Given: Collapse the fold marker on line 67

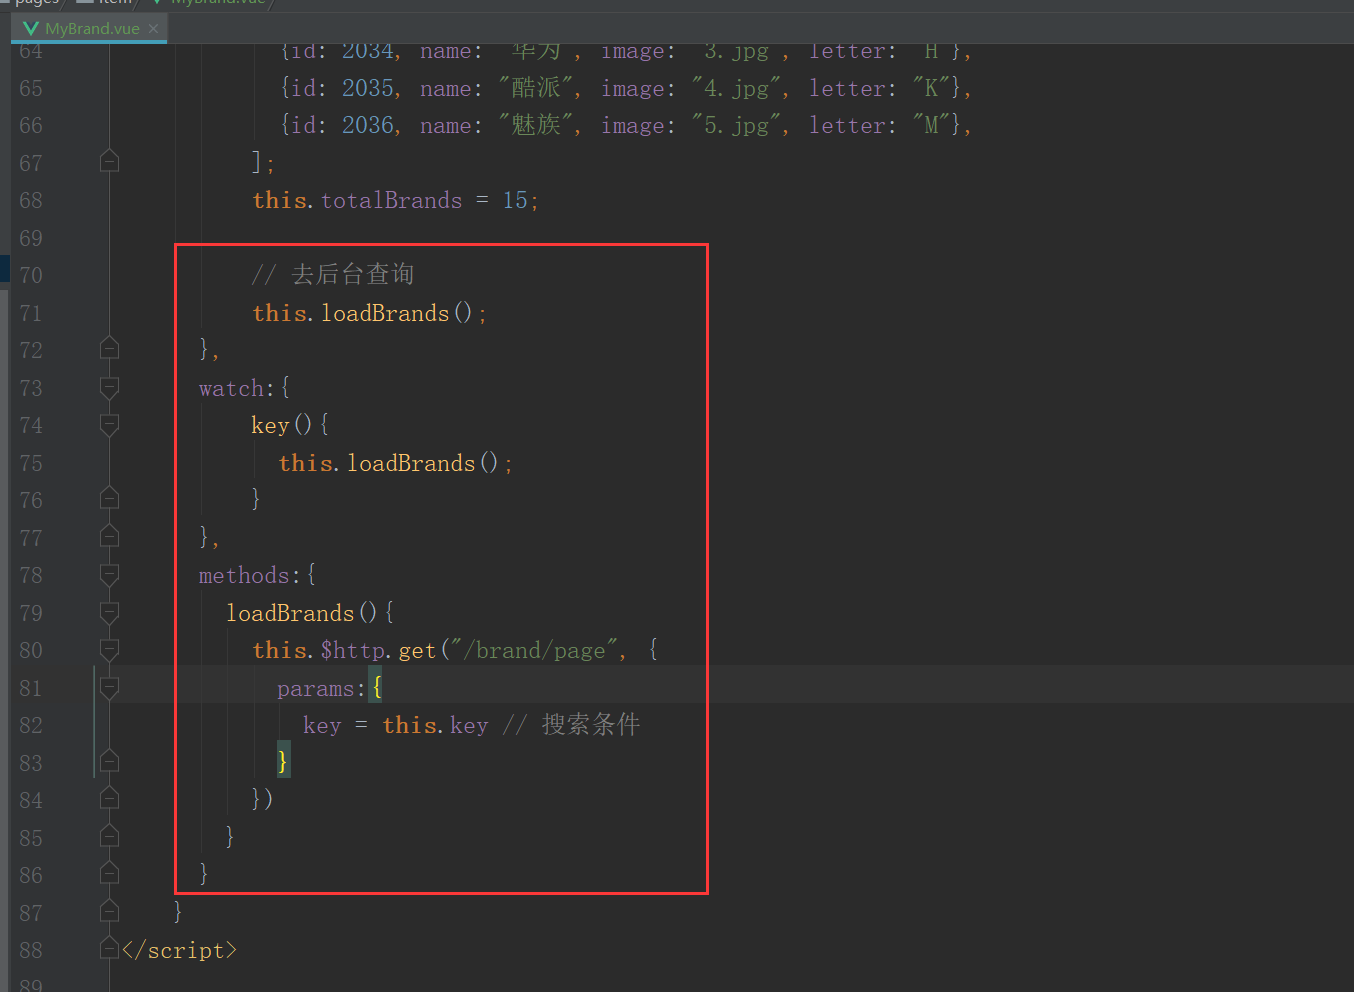Looking at the screenshot, I should (110, 161).
